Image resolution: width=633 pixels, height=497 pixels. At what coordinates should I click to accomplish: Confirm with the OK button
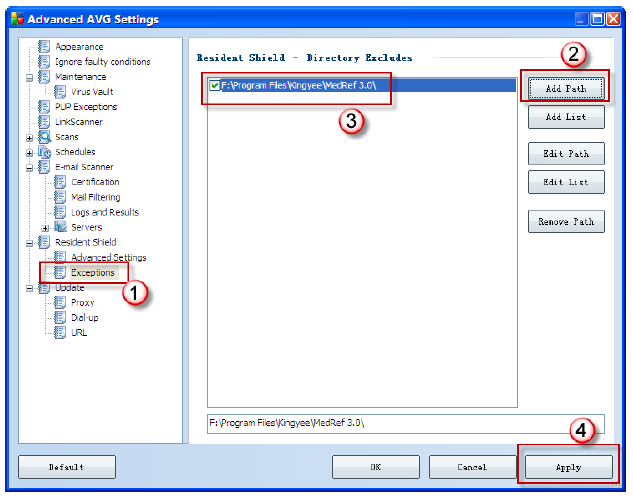[x=375, y=467]
